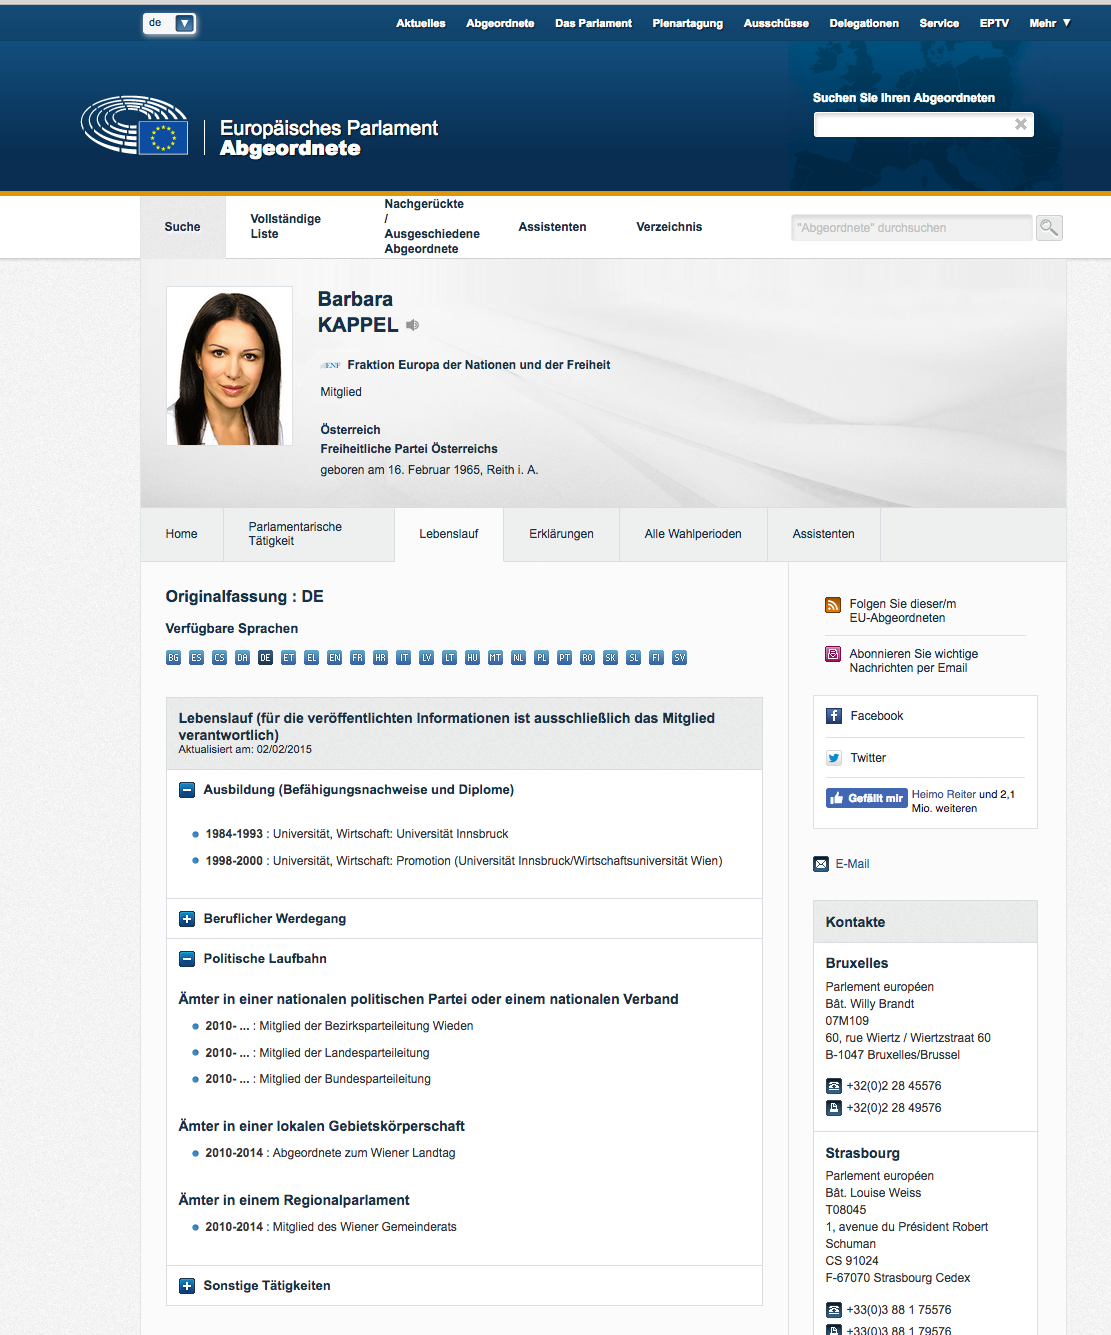
Task: Open Vollständige Liste link
Action: (286, 227)
